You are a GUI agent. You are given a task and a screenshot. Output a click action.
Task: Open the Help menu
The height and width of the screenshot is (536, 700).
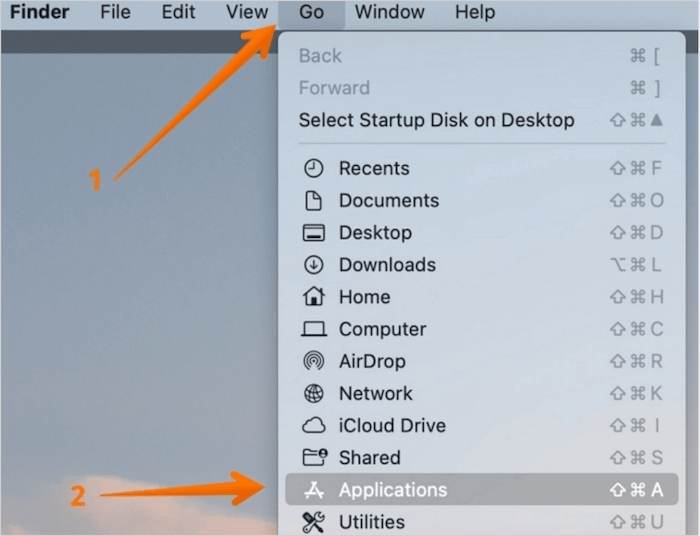(475, 13)
